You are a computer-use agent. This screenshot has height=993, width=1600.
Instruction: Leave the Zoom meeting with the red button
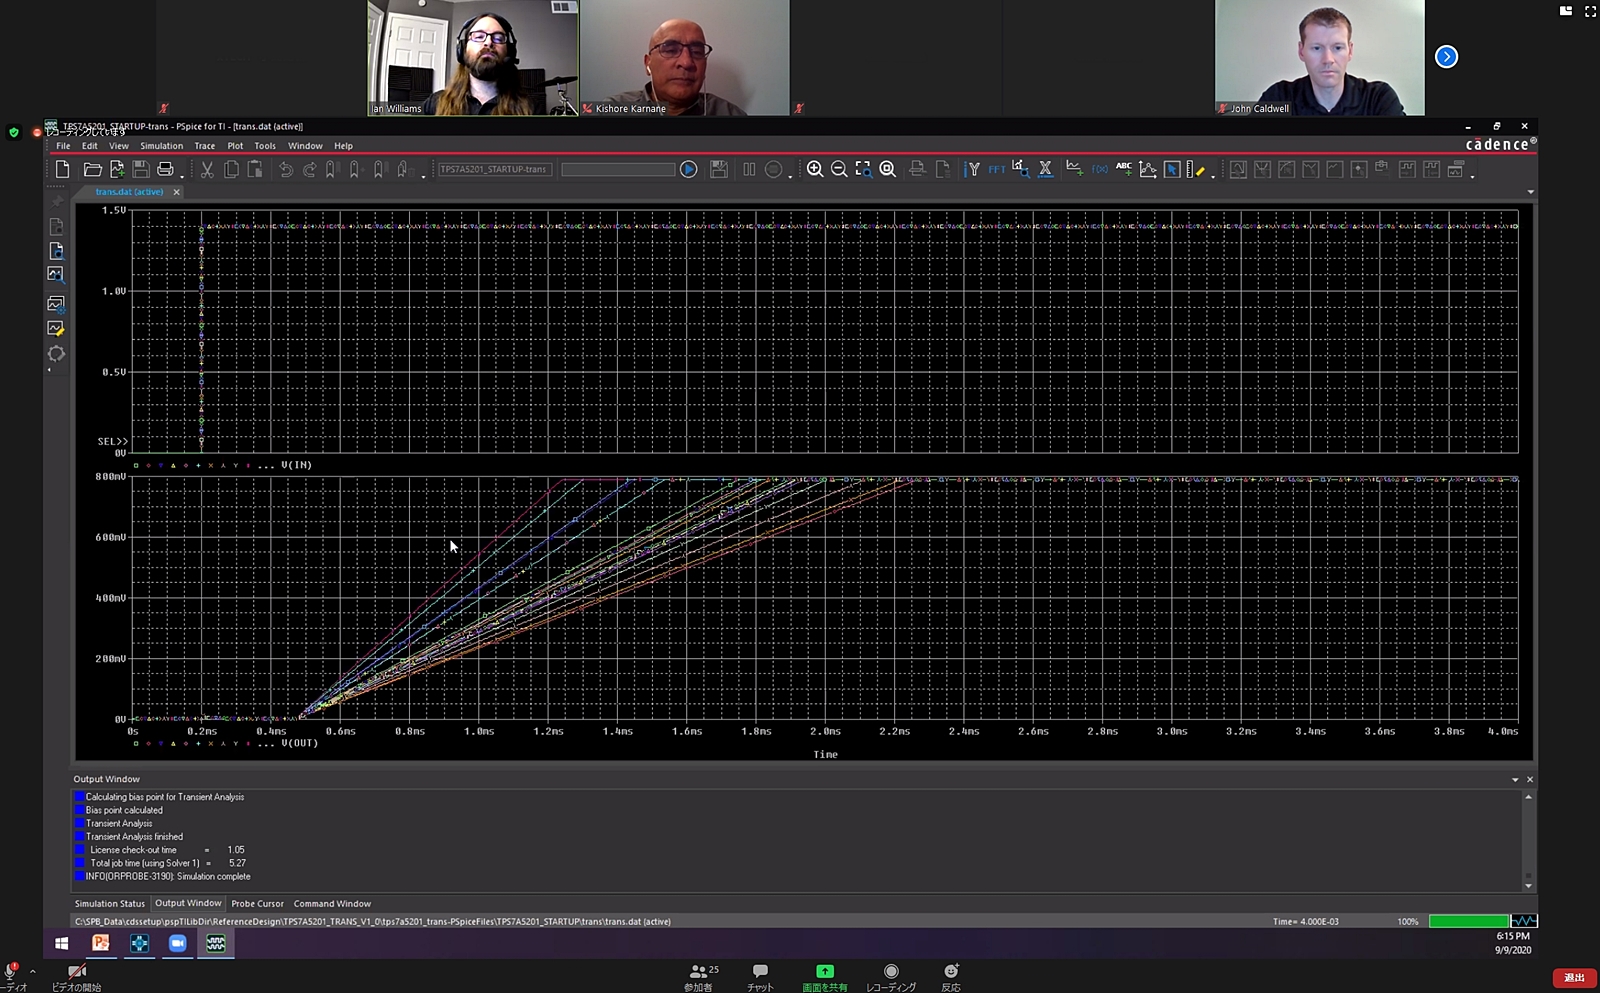click(x=1574, y=978)
